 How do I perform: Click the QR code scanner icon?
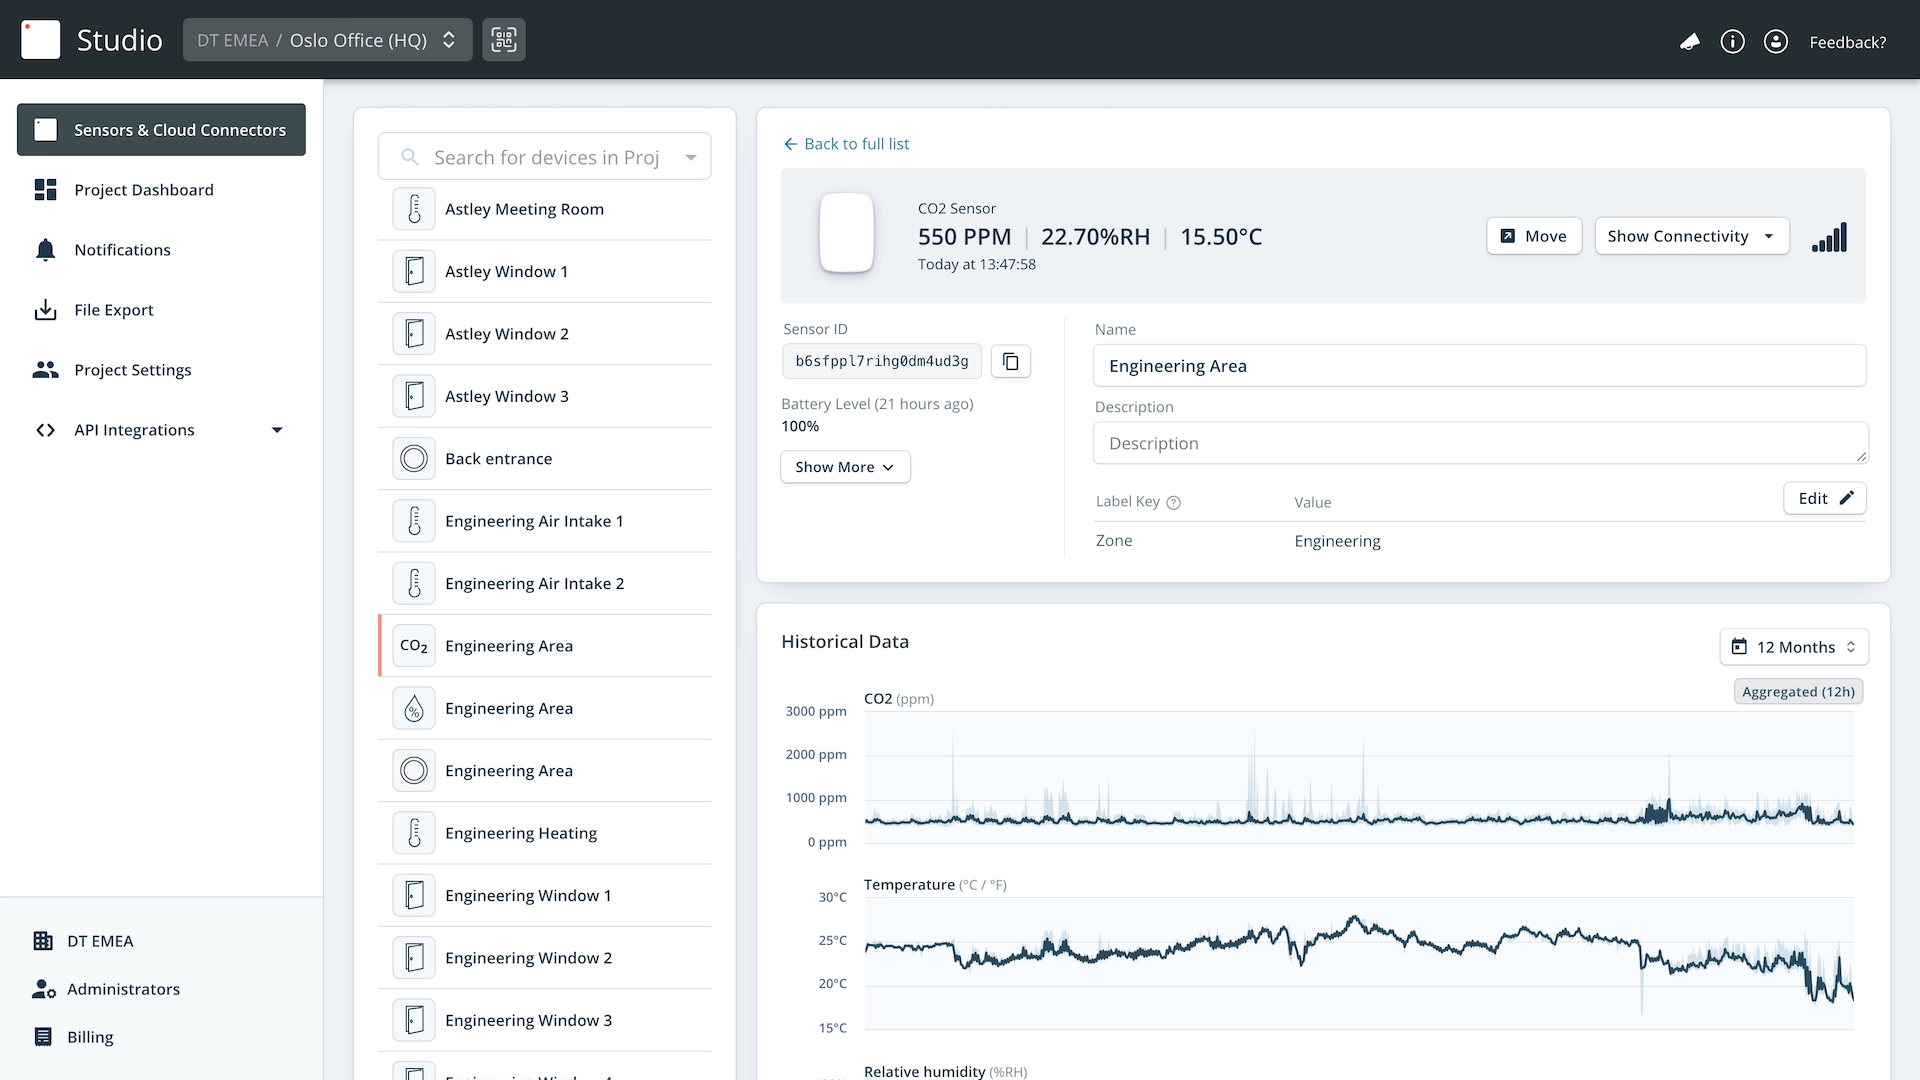(x=503, y=40)
